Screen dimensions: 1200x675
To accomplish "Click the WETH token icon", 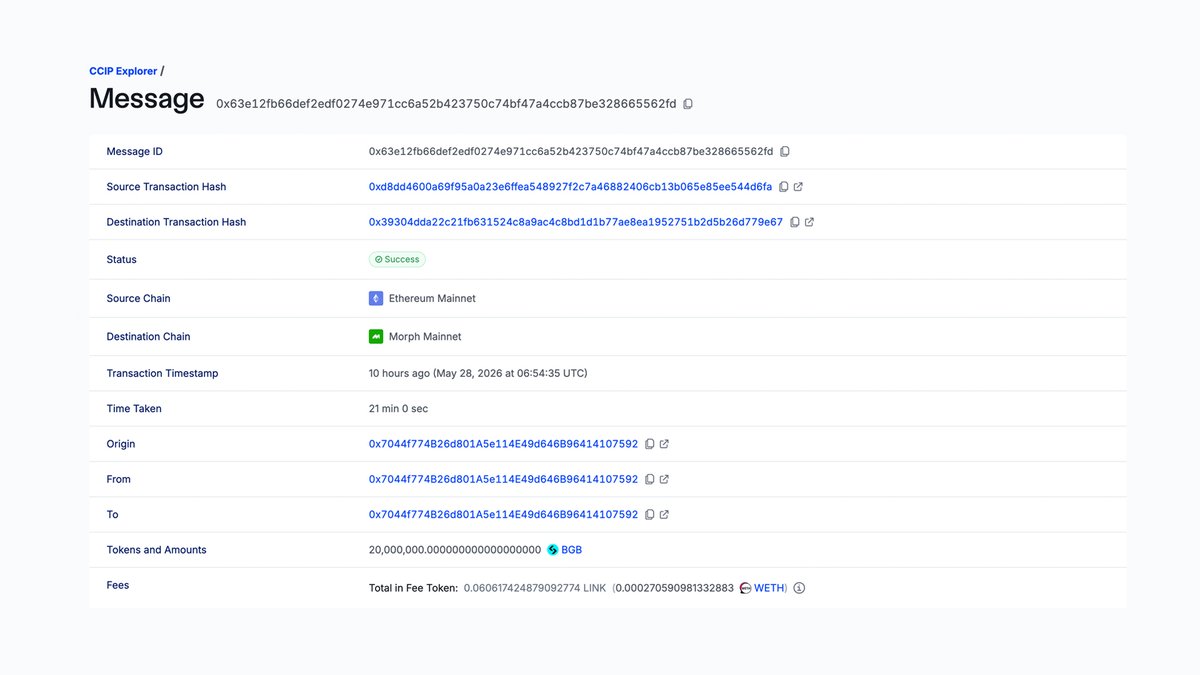I will (x=745, y=588).
